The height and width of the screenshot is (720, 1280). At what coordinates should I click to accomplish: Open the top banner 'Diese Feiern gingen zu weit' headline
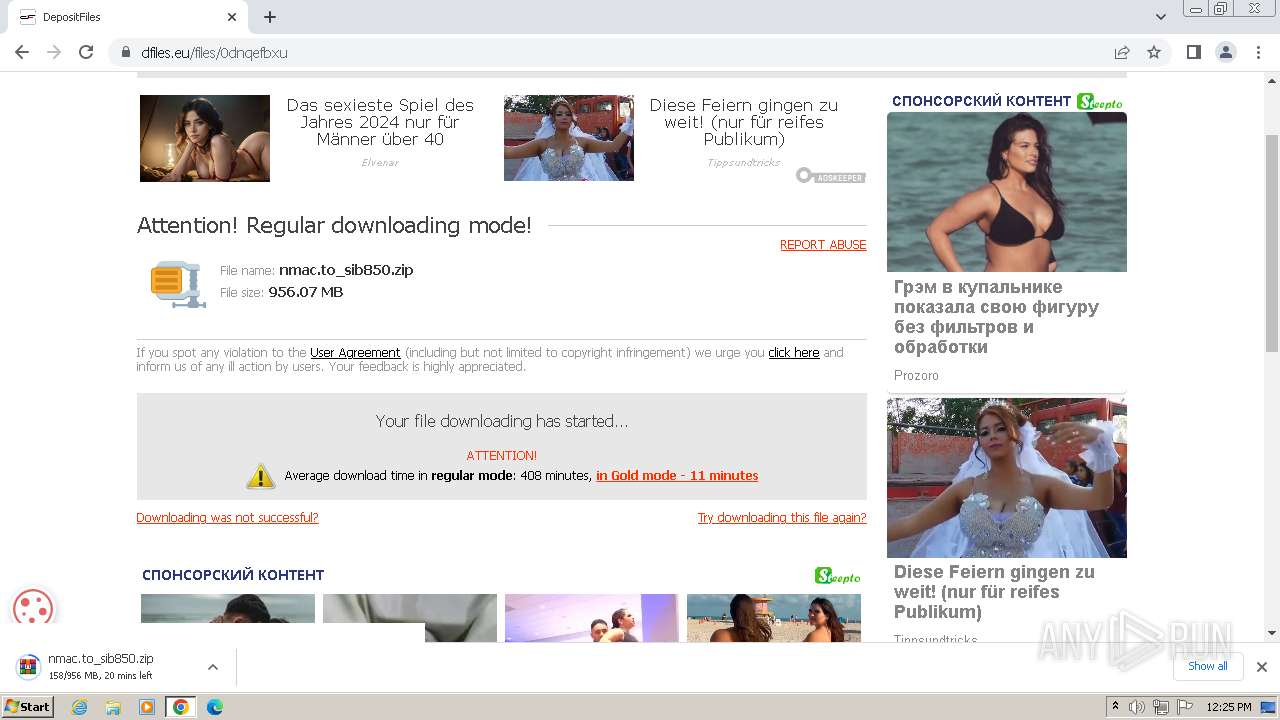744,122
